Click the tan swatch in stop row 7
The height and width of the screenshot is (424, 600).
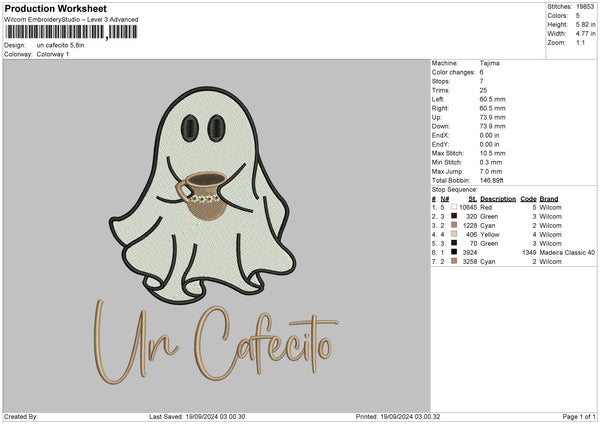click(453, 261)
